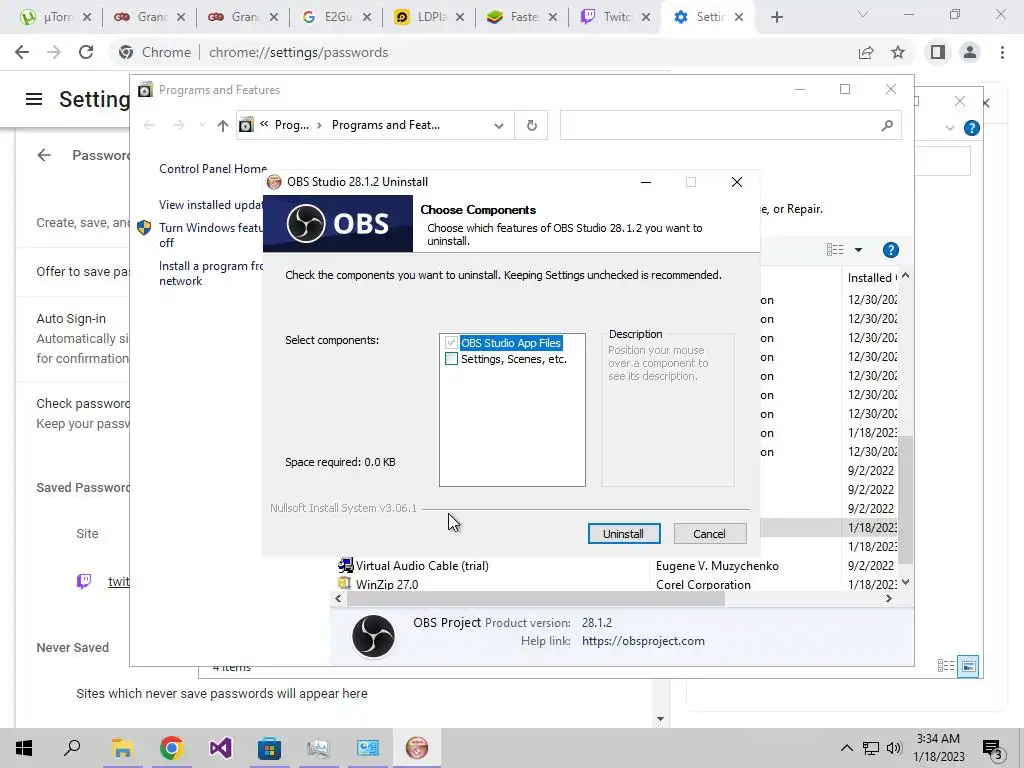
Task: Open Microsoft Store from the taskbar
Action: pos(269,748)
